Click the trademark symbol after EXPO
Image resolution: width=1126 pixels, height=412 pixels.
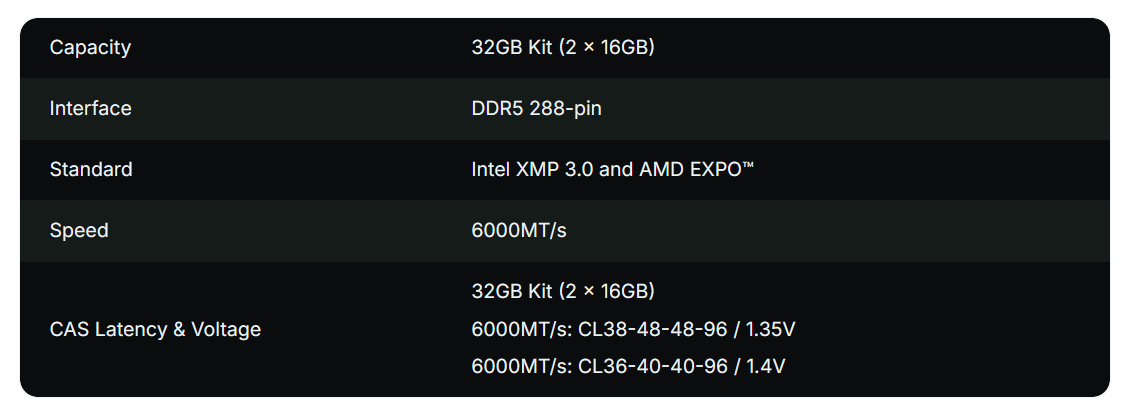[747, 165]
